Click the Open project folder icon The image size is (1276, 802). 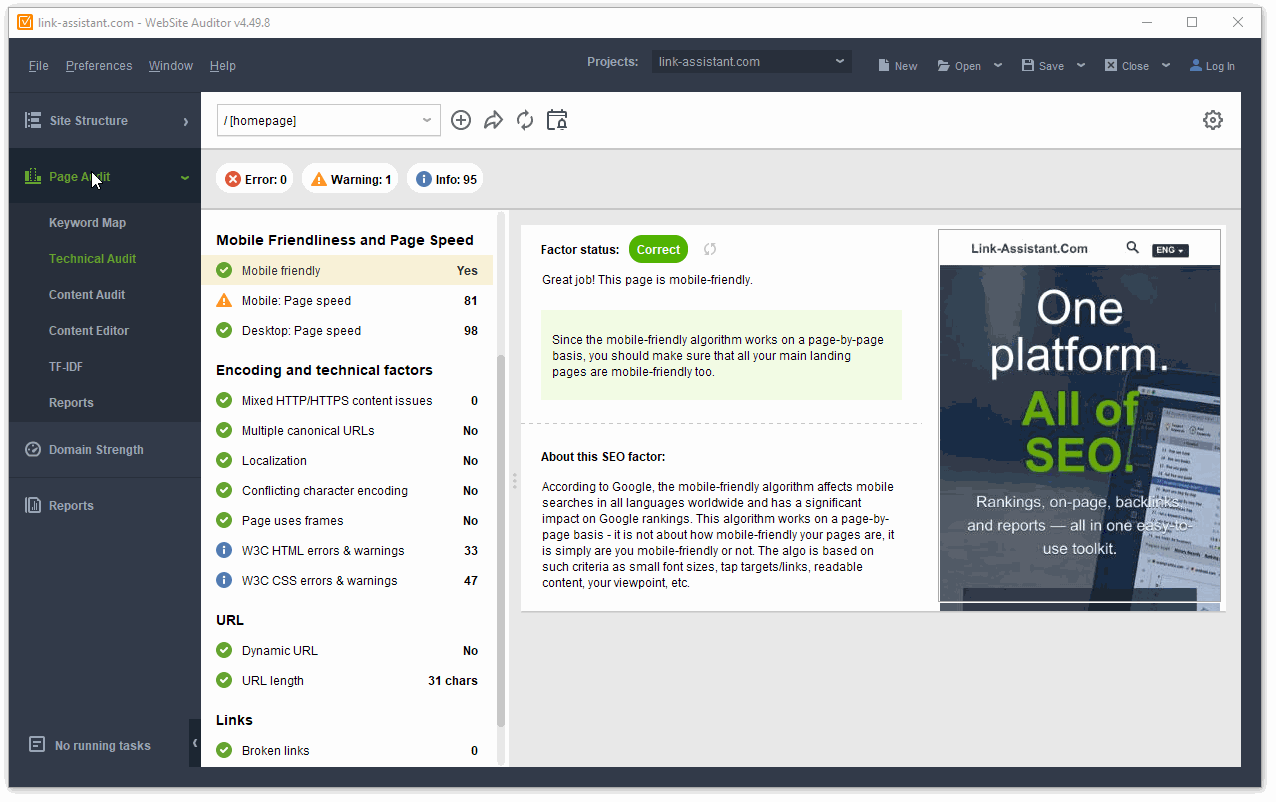tap(944, 65)
